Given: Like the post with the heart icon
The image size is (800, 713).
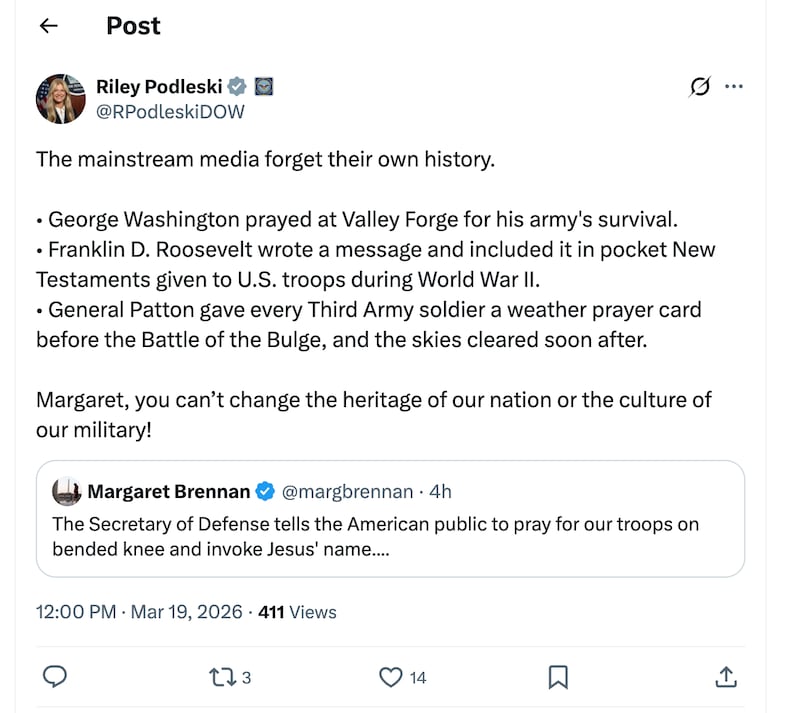Looking at the screenshot, I should tap(390, 677).
